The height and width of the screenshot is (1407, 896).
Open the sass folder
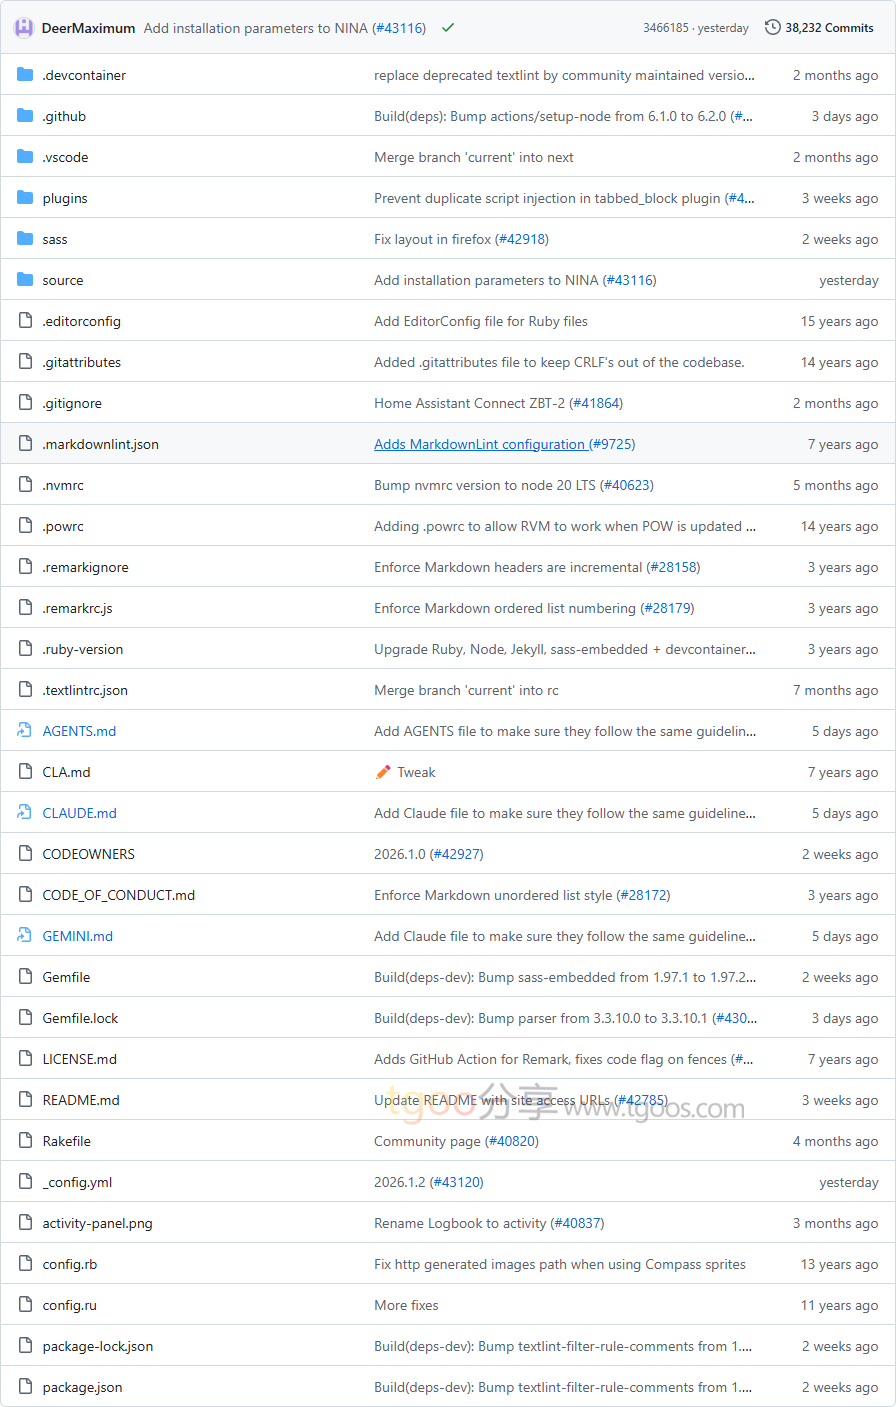pos(55,239)
